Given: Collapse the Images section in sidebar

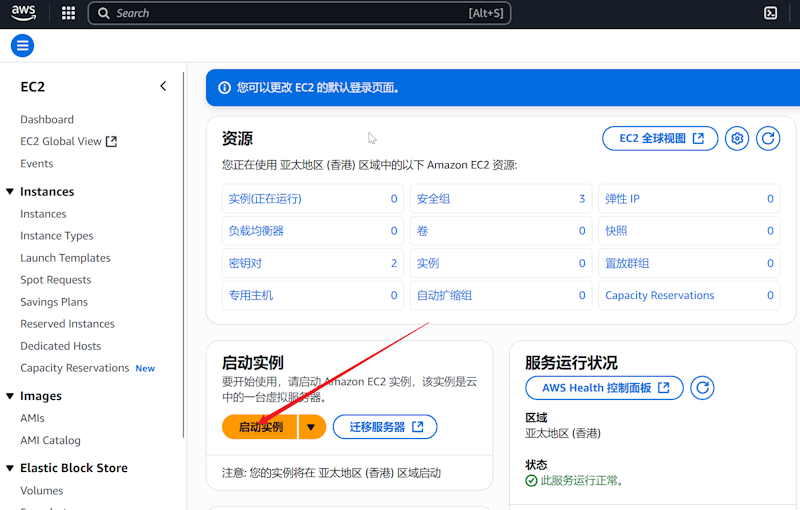Looking at the screenshot, I should (10, 396).
